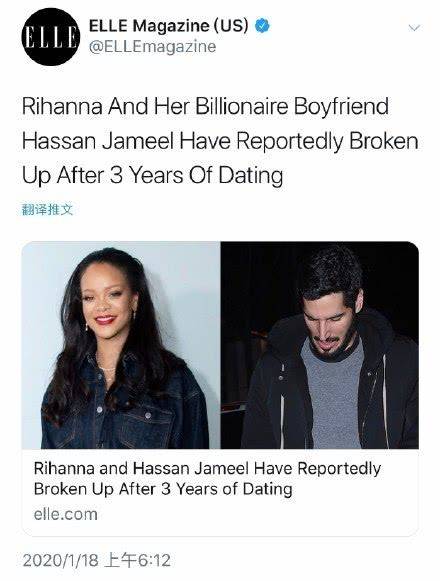Image resolution: width=440 pixels, height=581 pixels.
Task: Click the tweet text mentioning Billionaire Boyfriend
Action: 206,106
